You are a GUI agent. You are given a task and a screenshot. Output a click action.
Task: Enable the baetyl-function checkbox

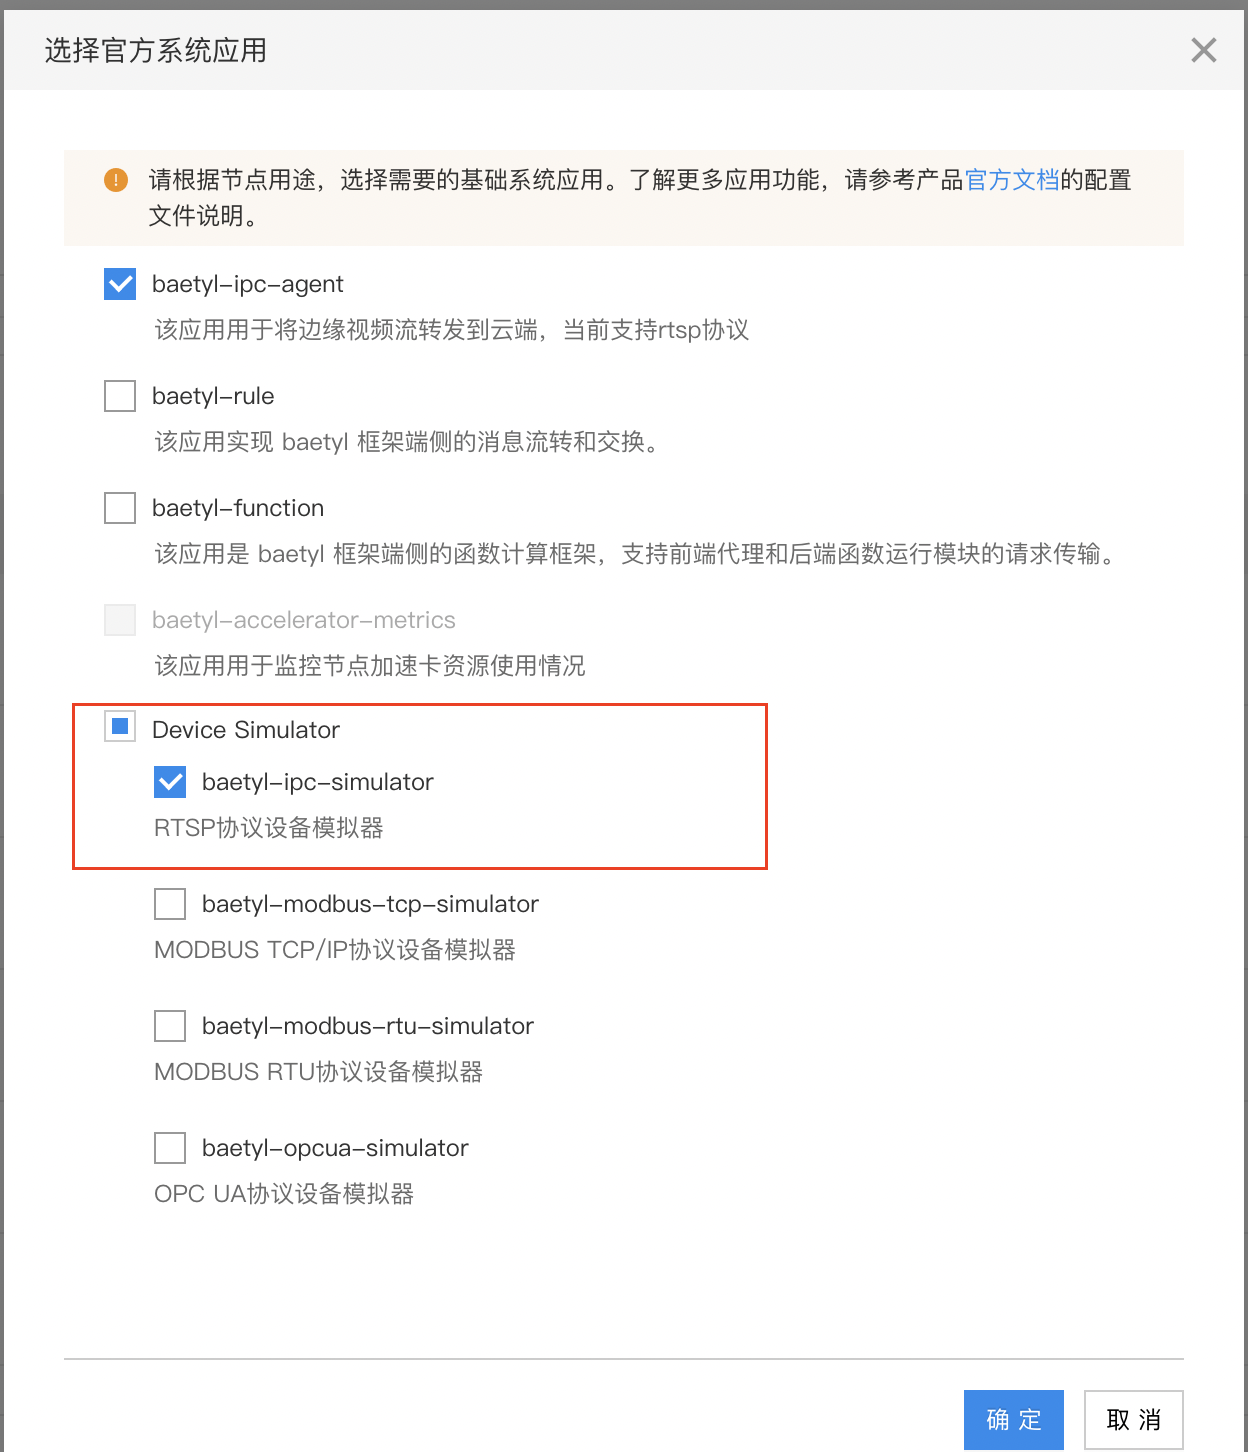pyautogui.click(x=120, y=508)
